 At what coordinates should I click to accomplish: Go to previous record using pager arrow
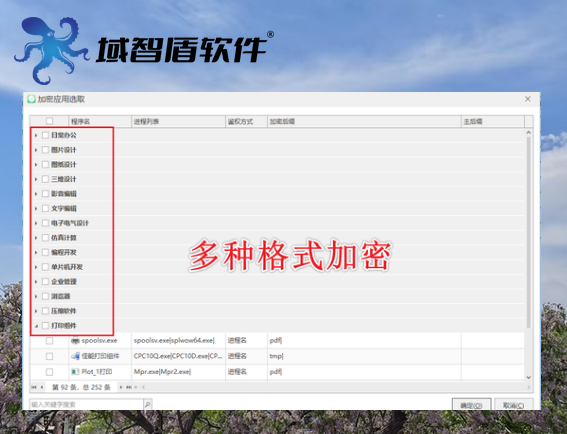42,387
